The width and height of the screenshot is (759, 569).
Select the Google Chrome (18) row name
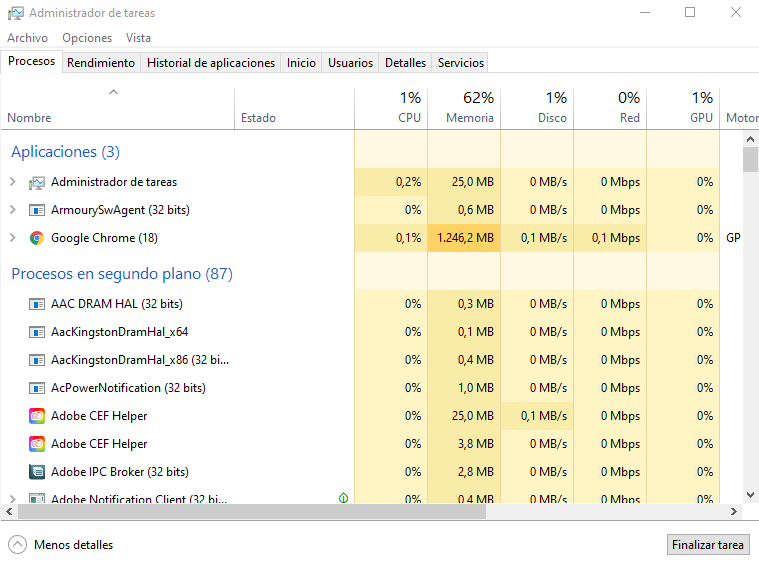tap(104, 238)
